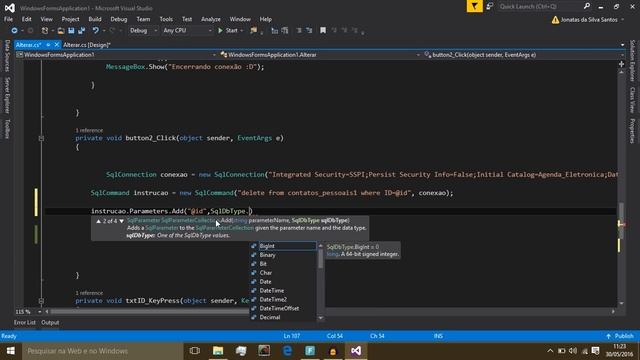Open the button2_Click member dropdown

524,55
